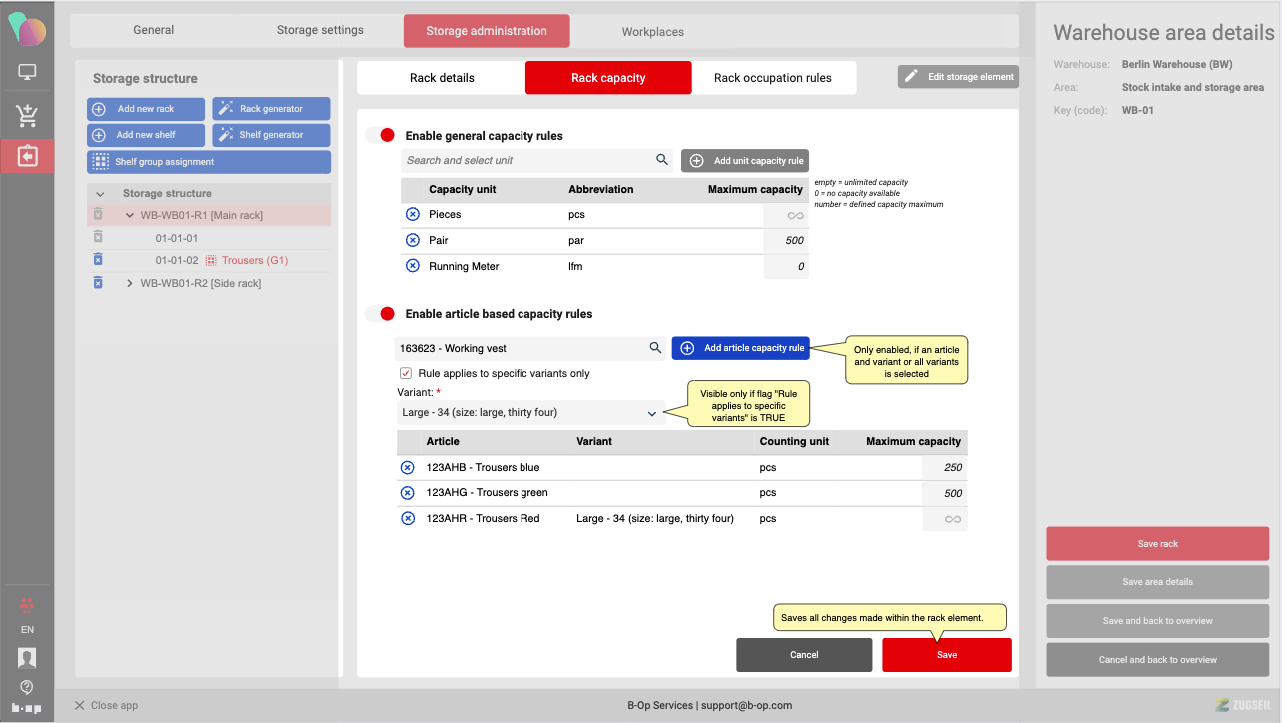Switch to the Rack details tab
Screen dimensions: 1282x723
pos(442,78)
